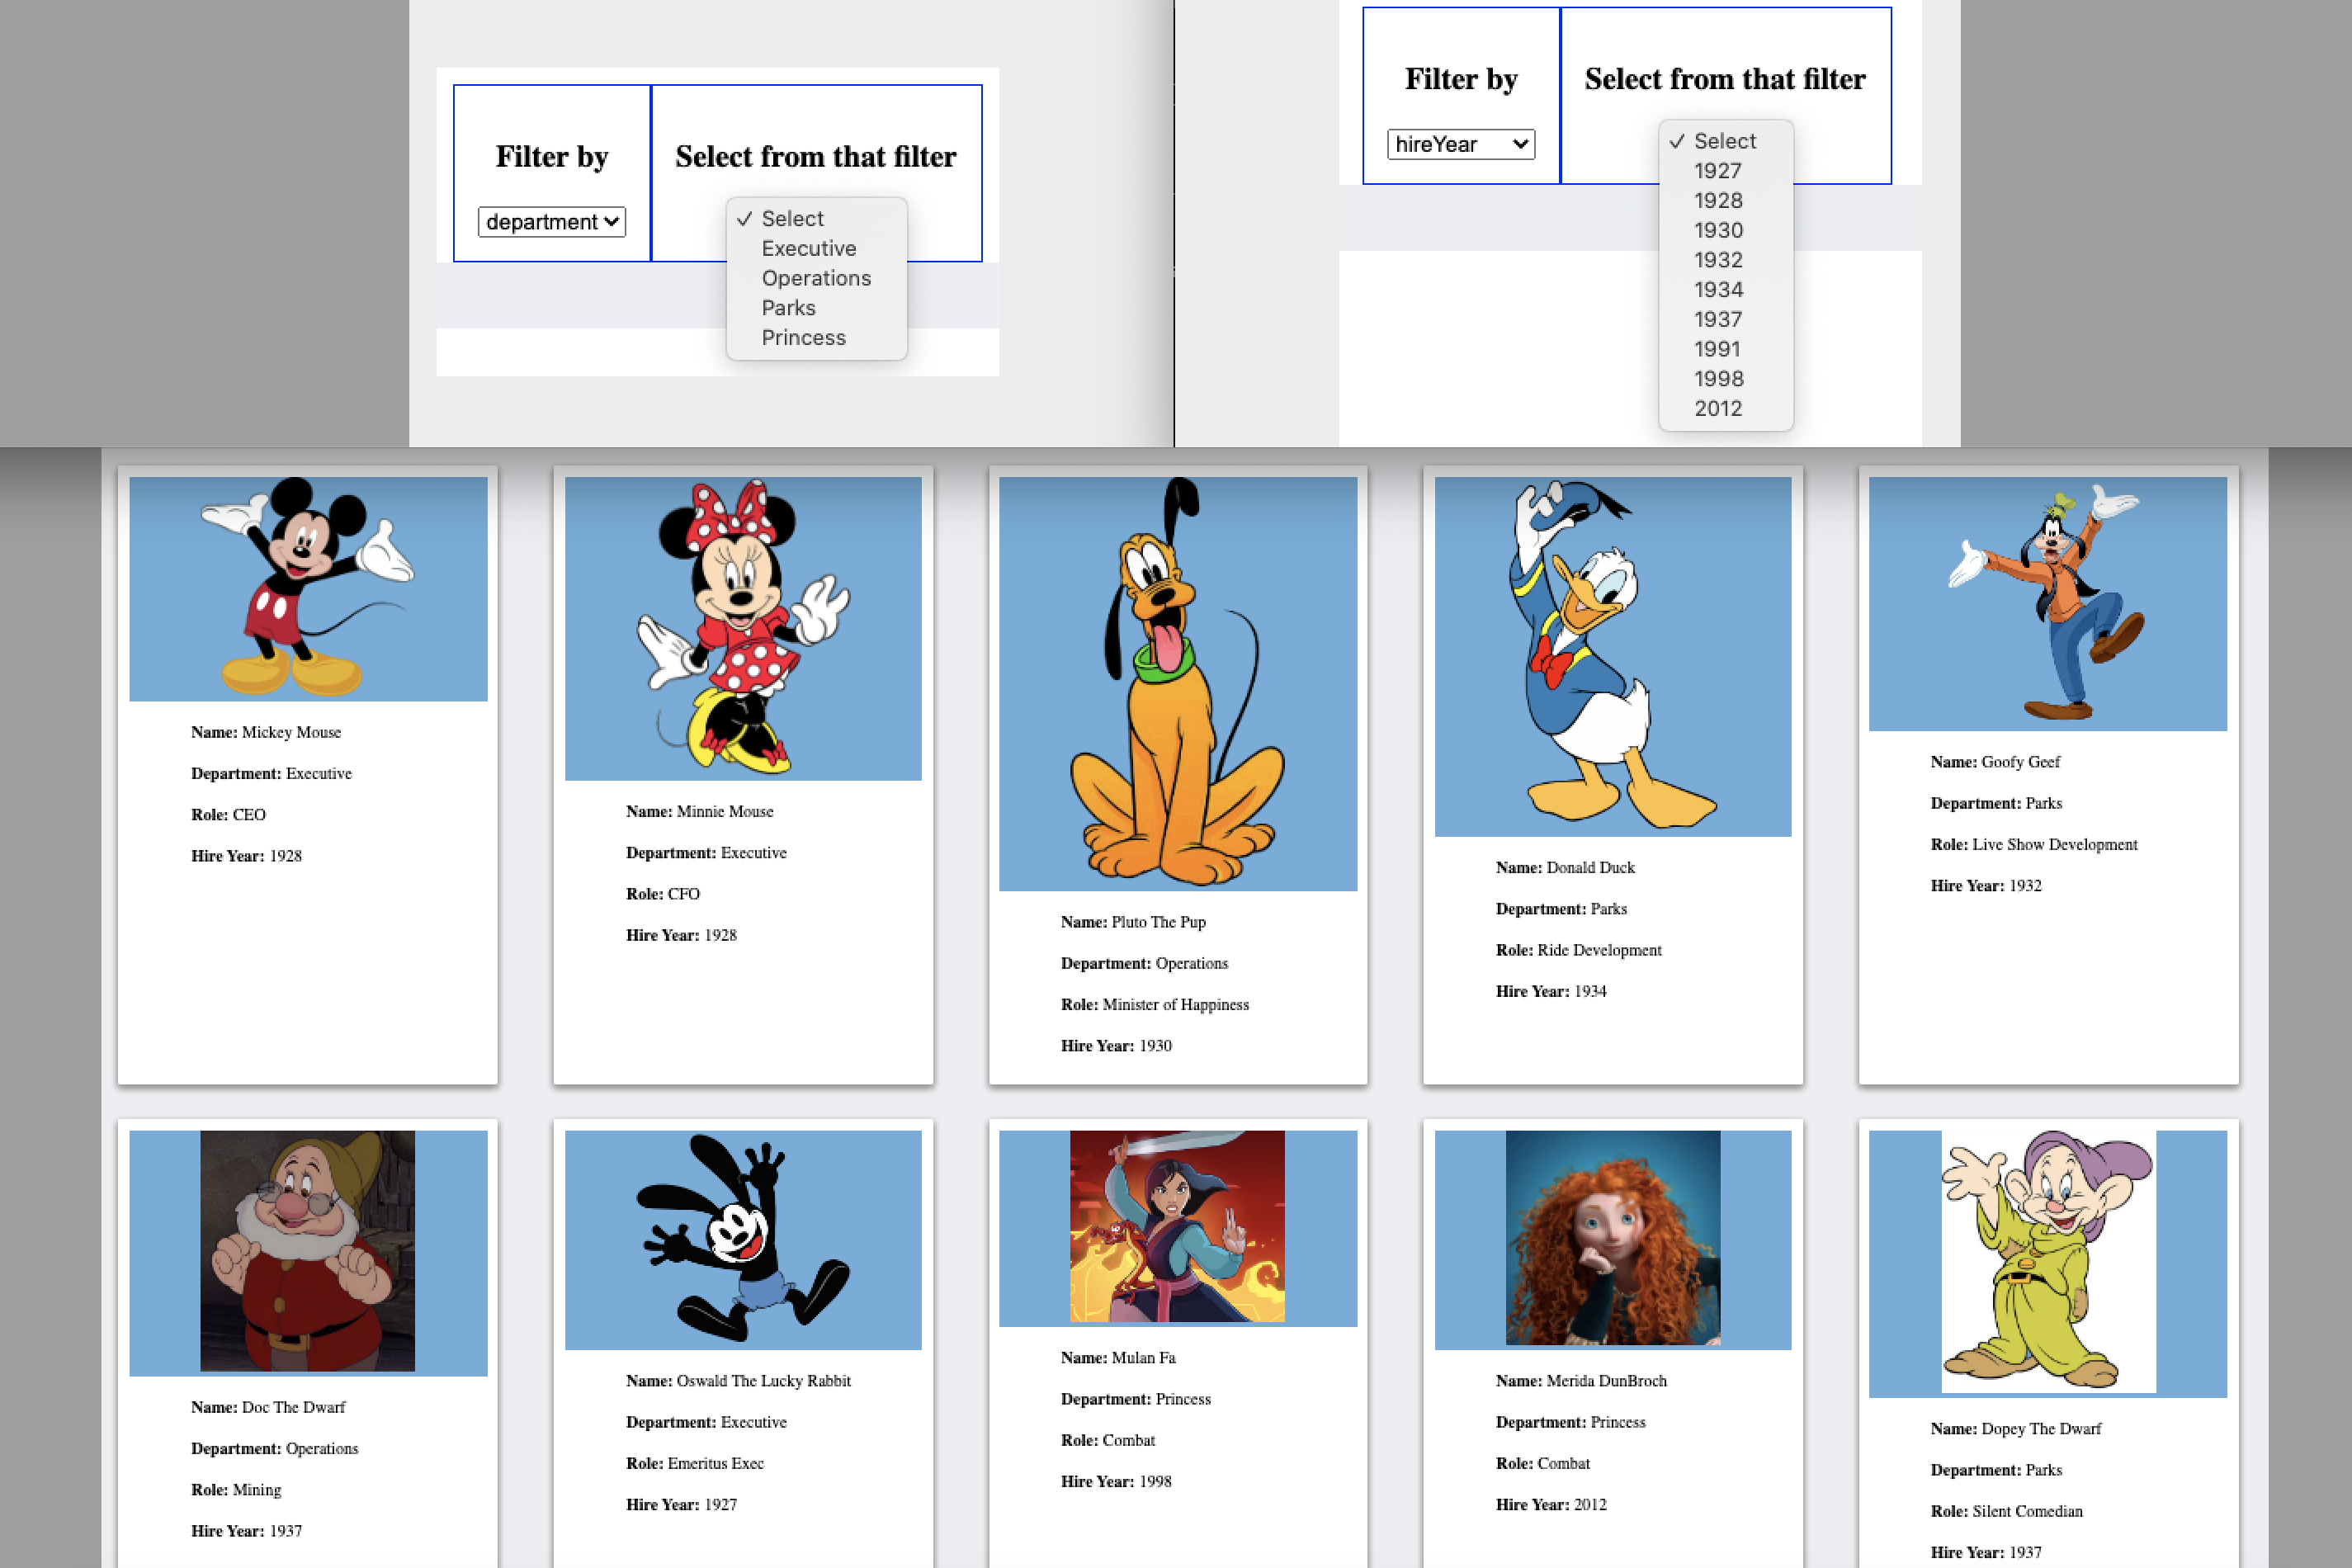Open the department filter dropdown
Image resolution: width=2352 pixels, height=1568 pixels.
pos(552,222)
